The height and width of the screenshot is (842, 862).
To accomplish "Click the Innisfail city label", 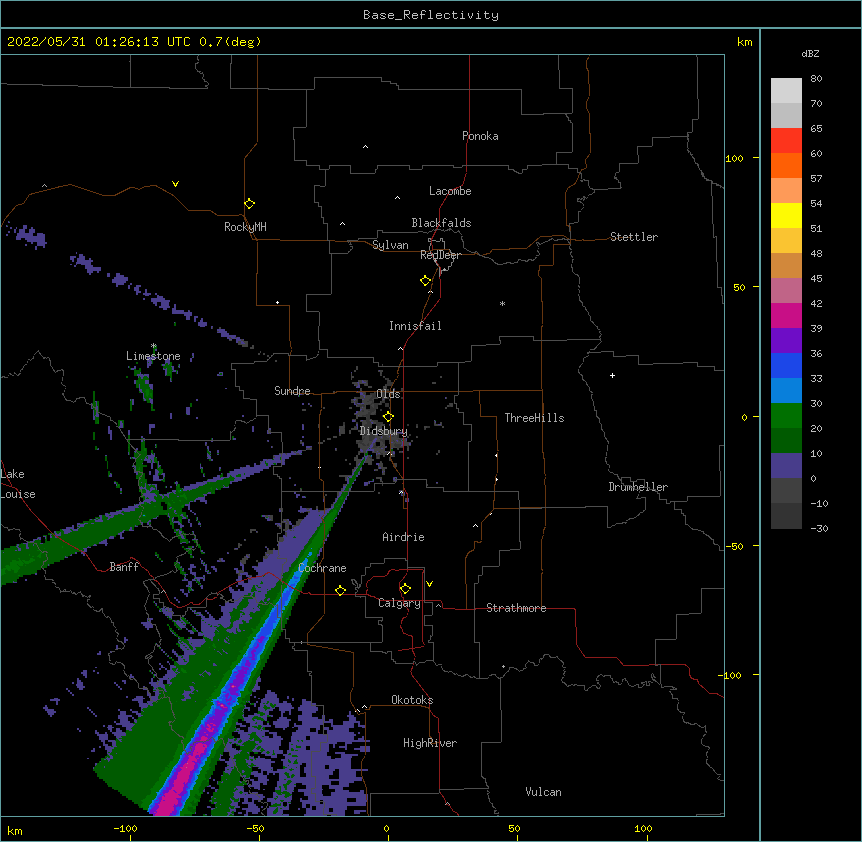I will click(x=415, y=326).
